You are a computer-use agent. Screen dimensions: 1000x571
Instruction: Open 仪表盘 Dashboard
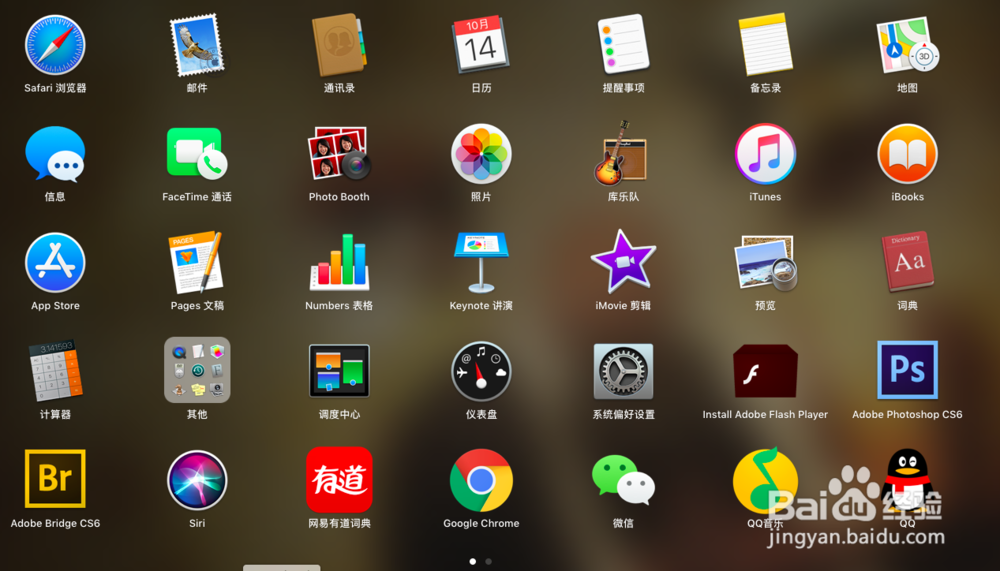(481, 371)
